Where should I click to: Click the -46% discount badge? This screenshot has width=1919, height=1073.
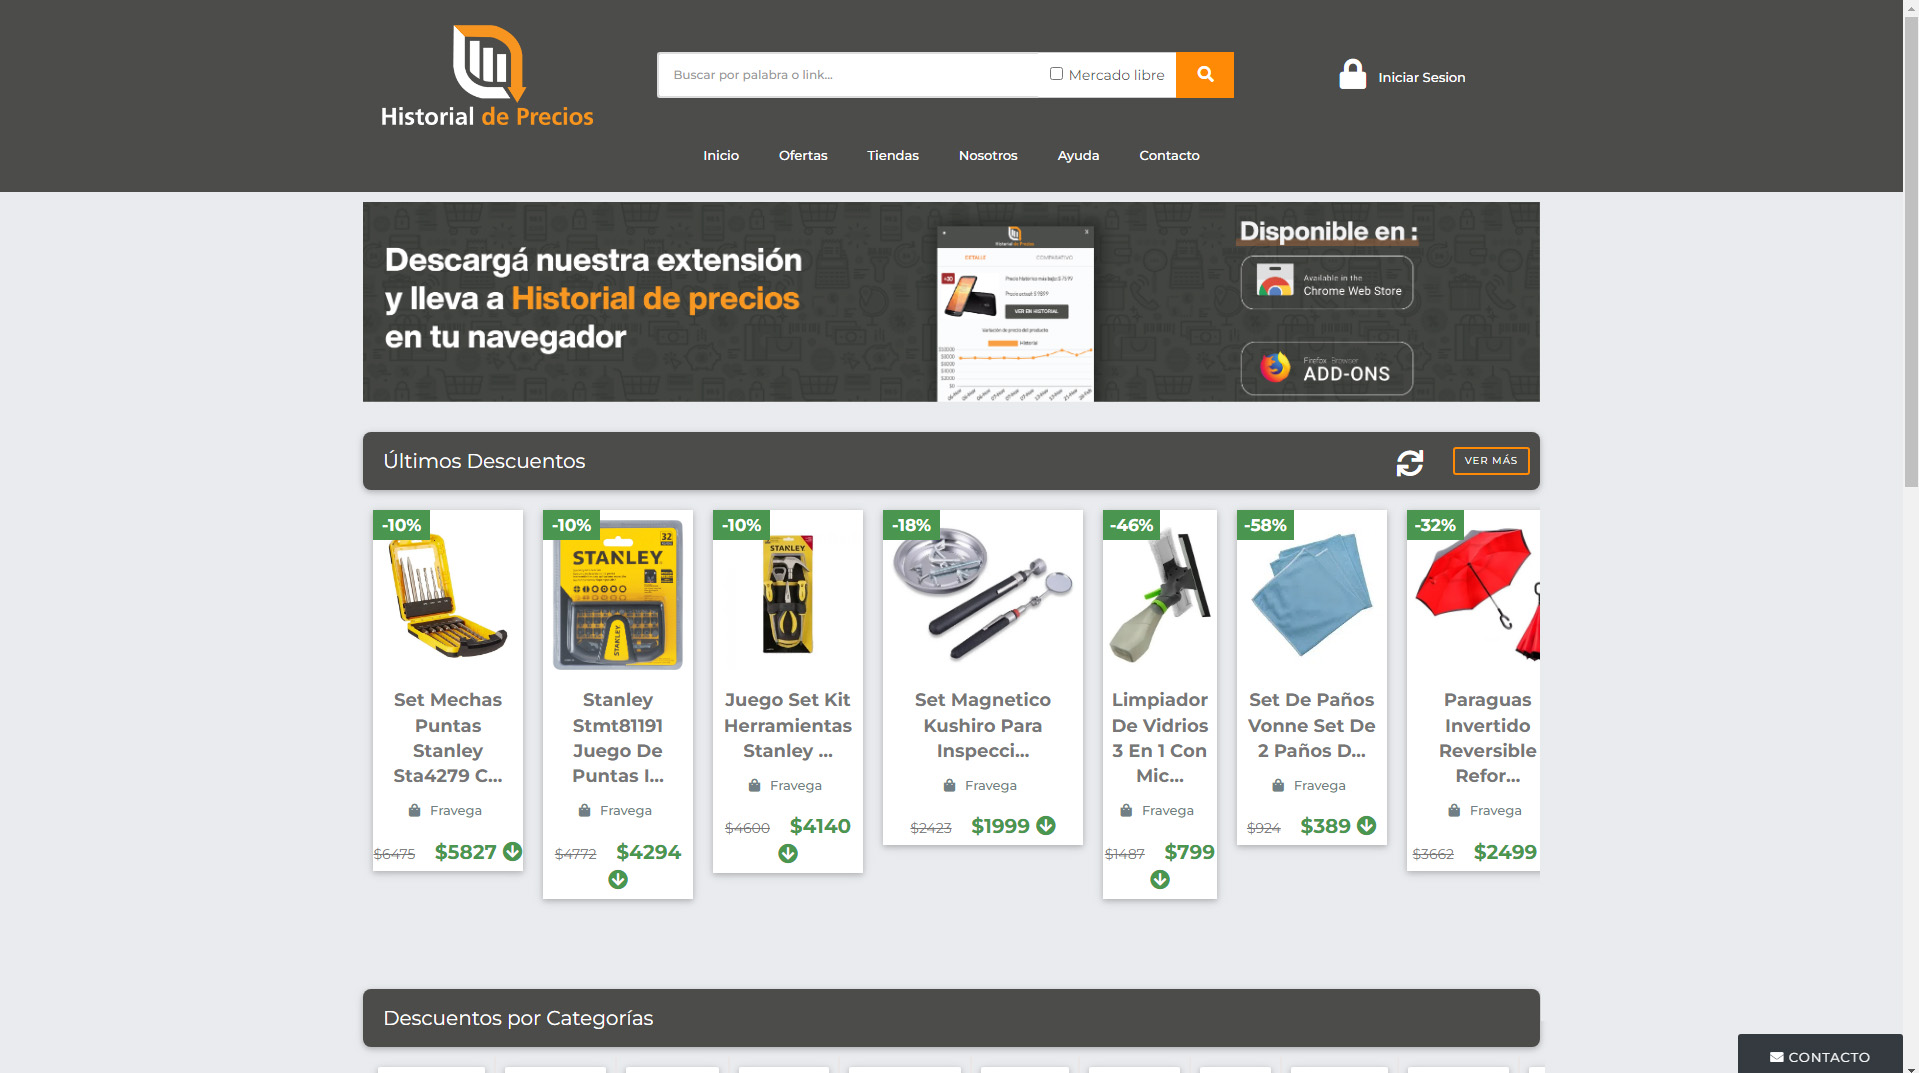(x=1131, y=525)
